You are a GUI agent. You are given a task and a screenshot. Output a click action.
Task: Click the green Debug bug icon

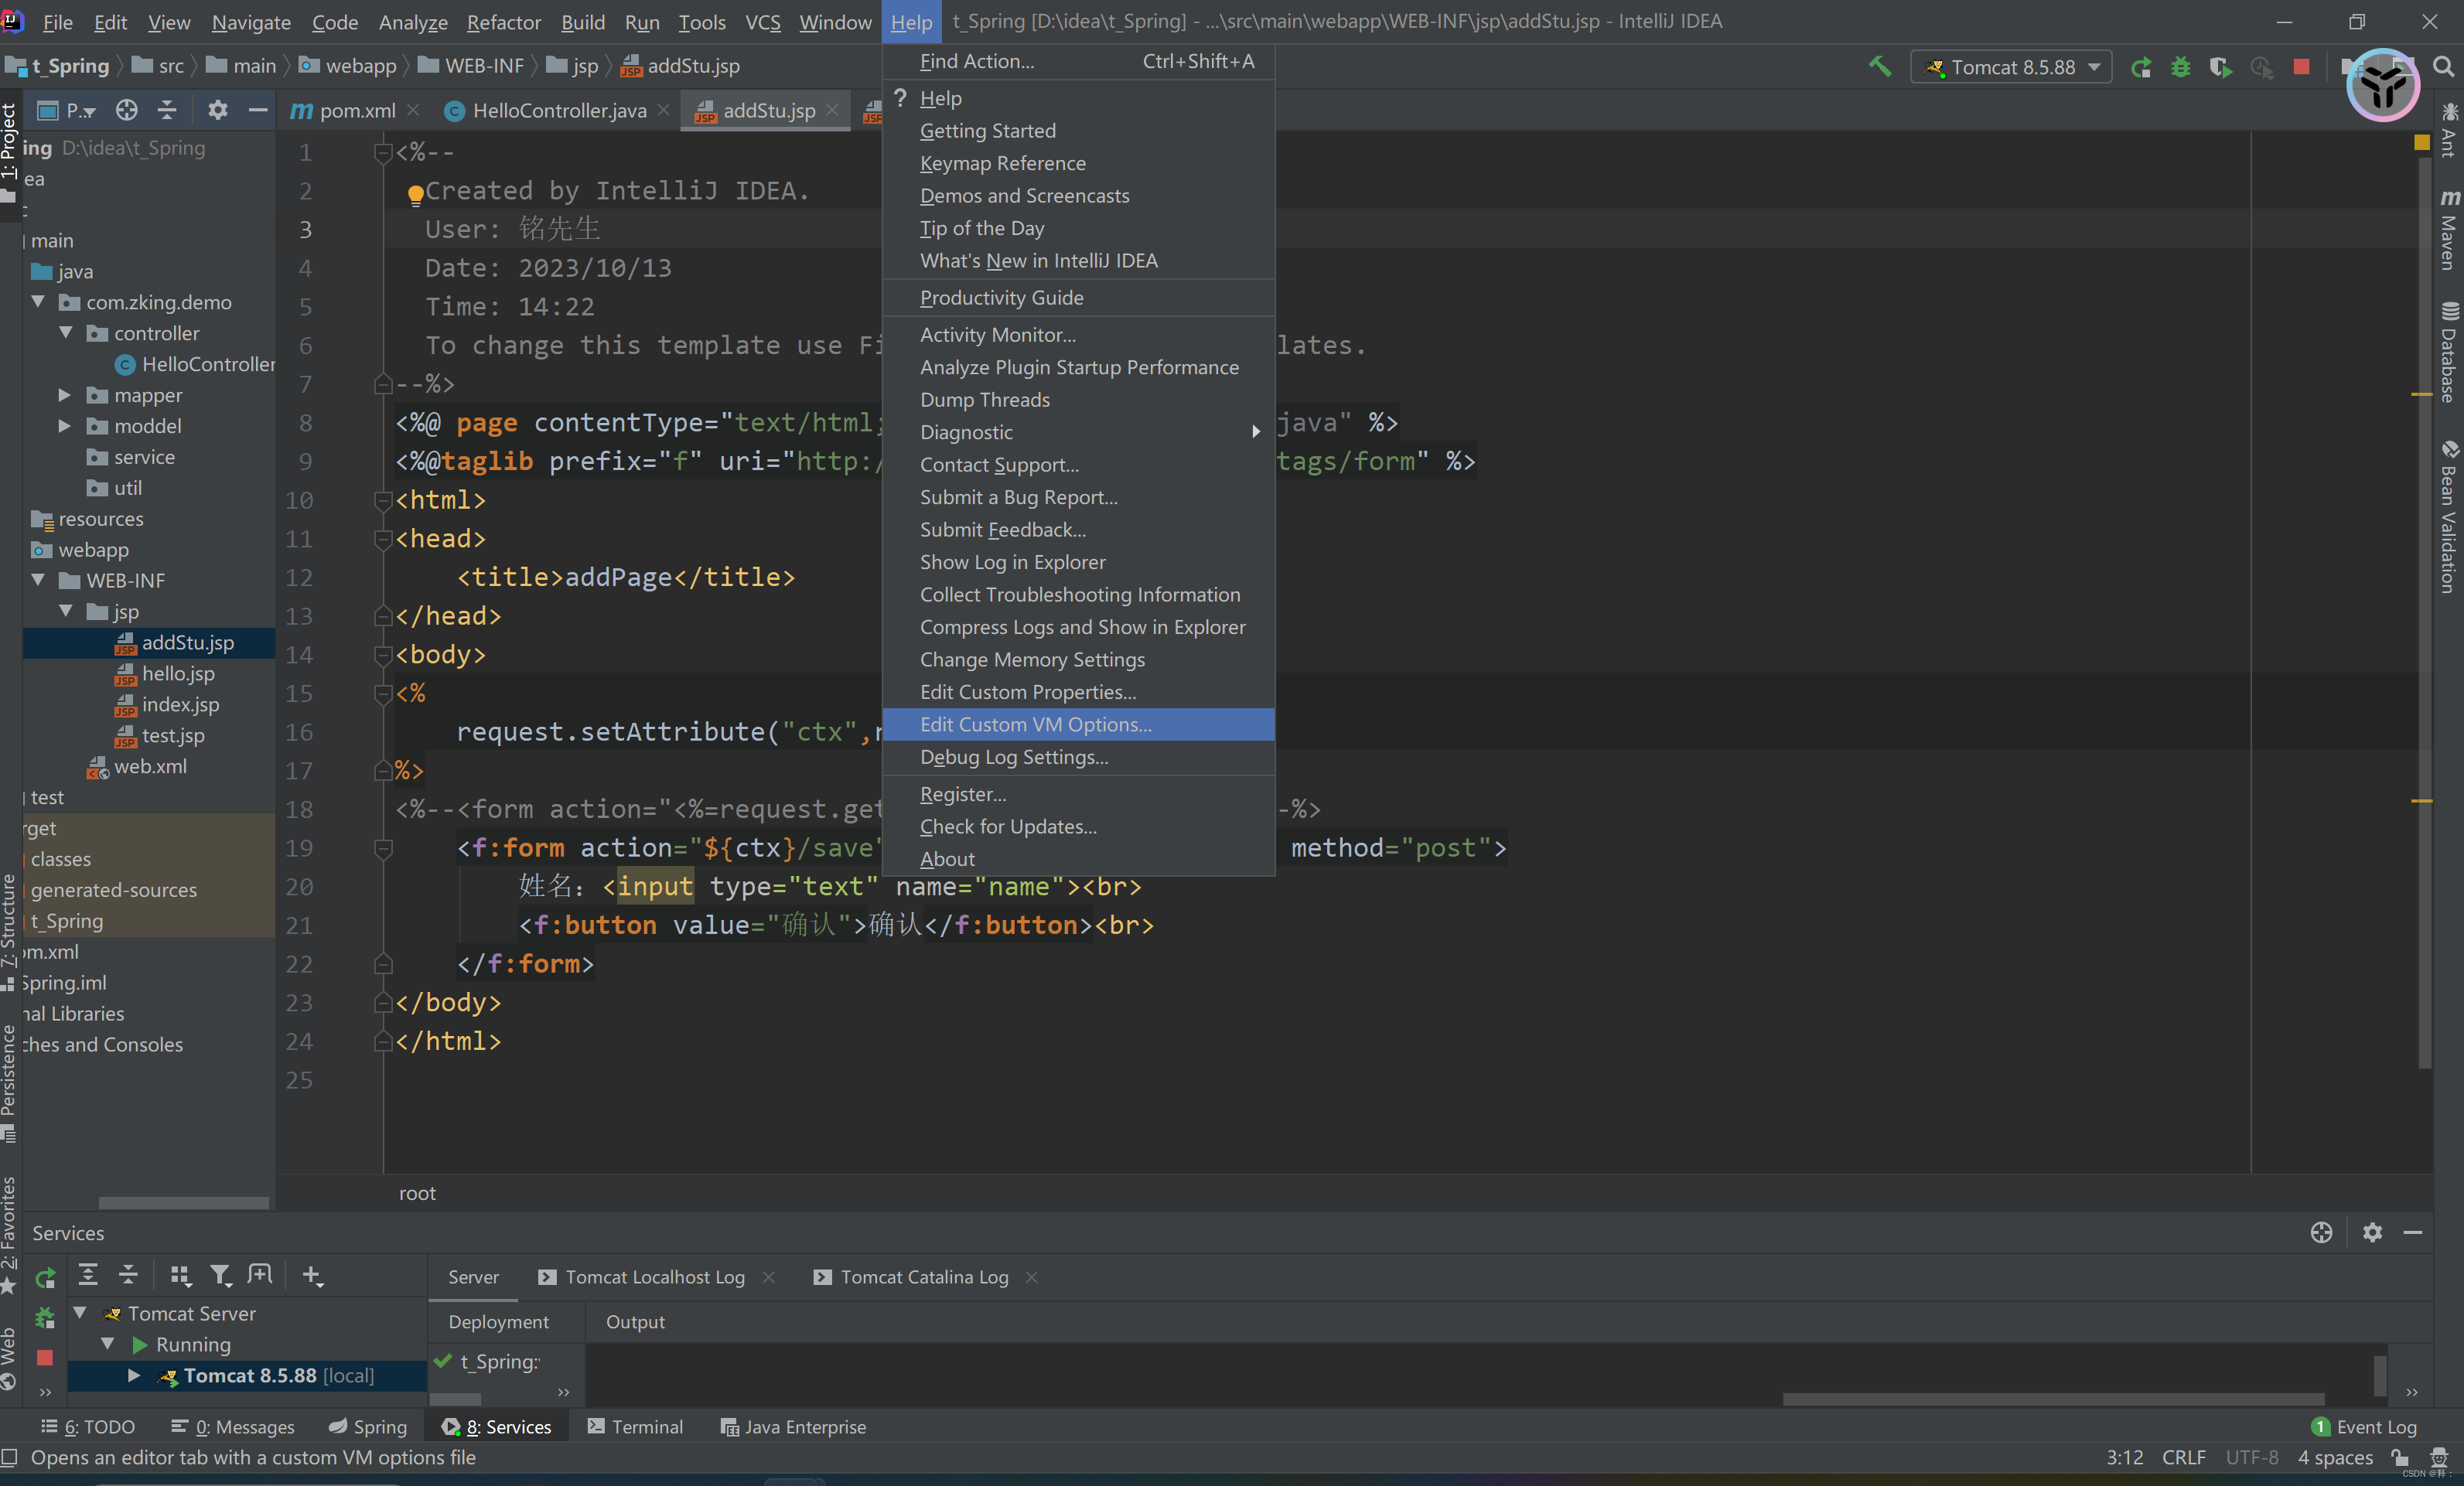2180,67
